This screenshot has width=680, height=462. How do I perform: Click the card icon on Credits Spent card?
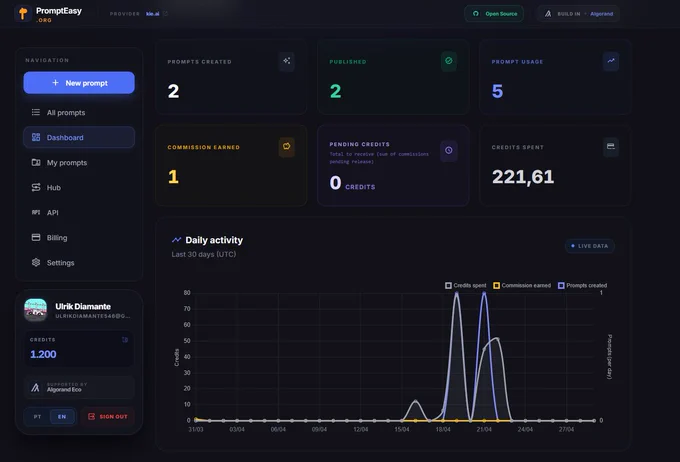(x=611, y=146)
